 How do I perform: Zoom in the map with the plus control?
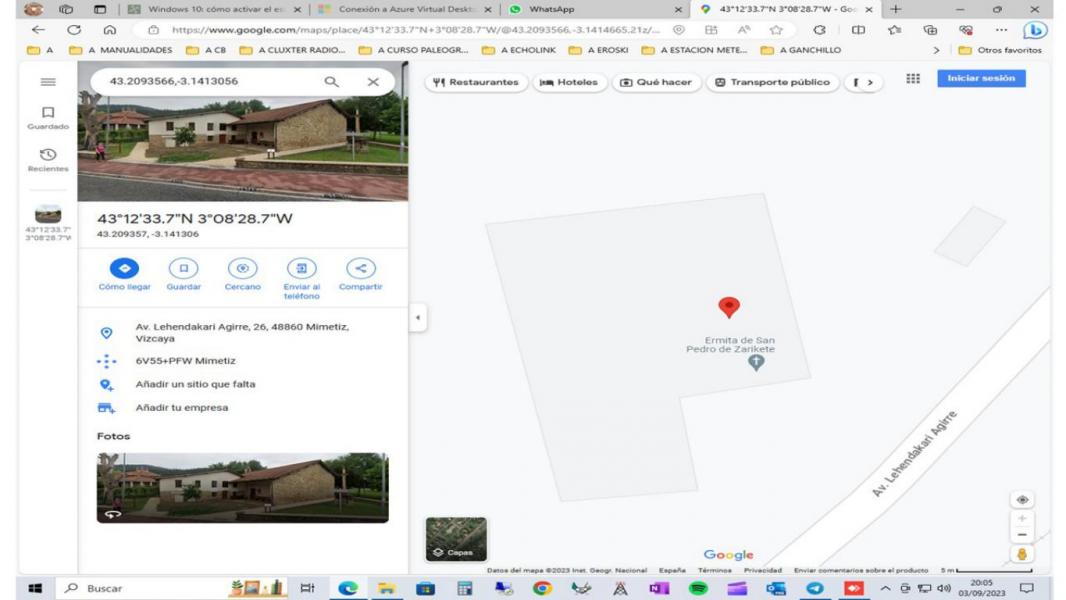click(x=1021, y=519)
